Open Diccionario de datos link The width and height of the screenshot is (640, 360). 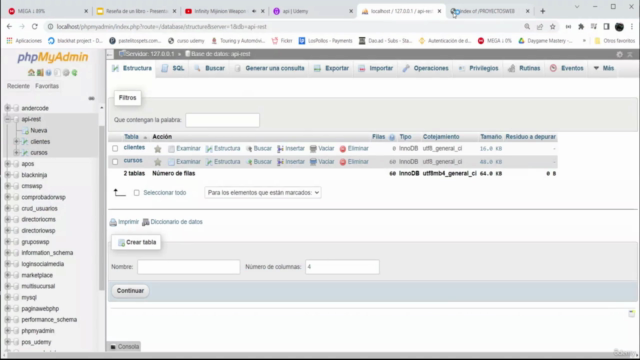172,222
